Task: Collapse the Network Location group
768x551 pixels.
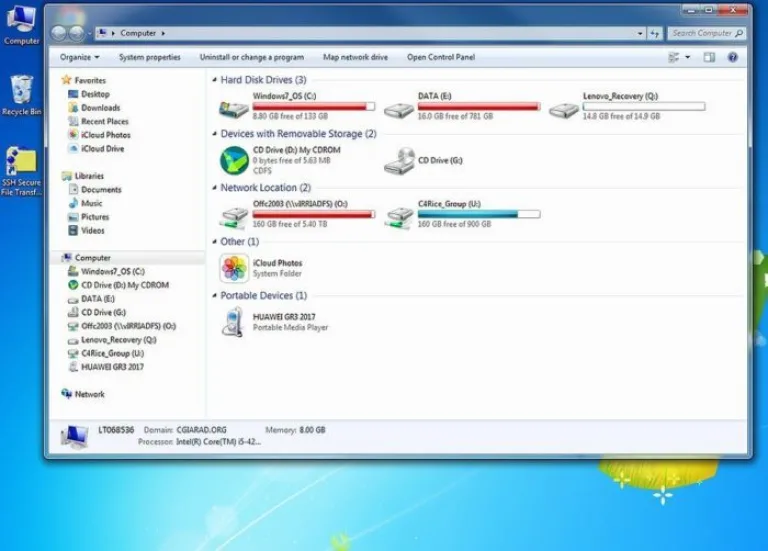Action: 215,188
